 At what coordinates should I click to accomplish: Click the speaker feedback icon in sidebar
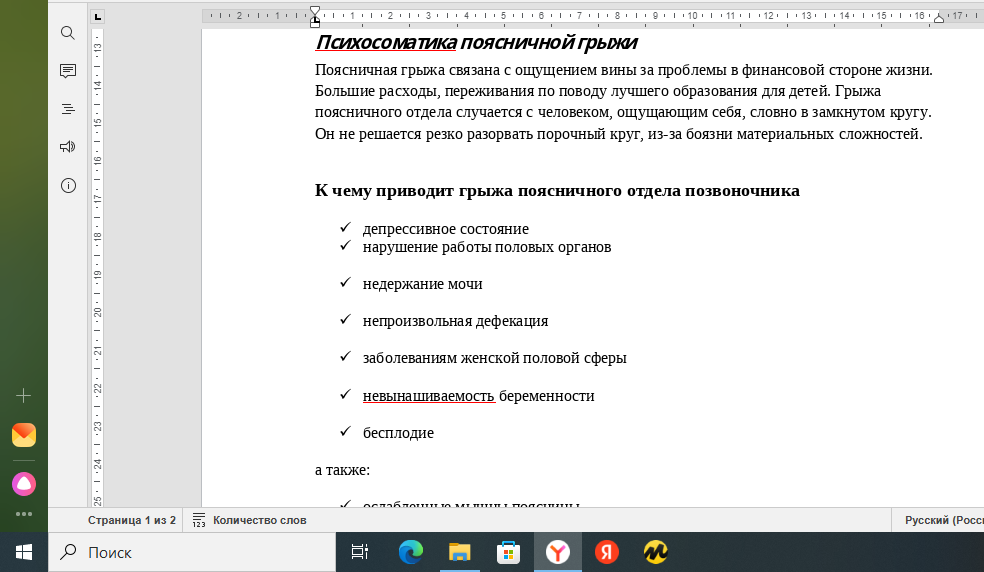pyautogui.click(x=68, y=147)
